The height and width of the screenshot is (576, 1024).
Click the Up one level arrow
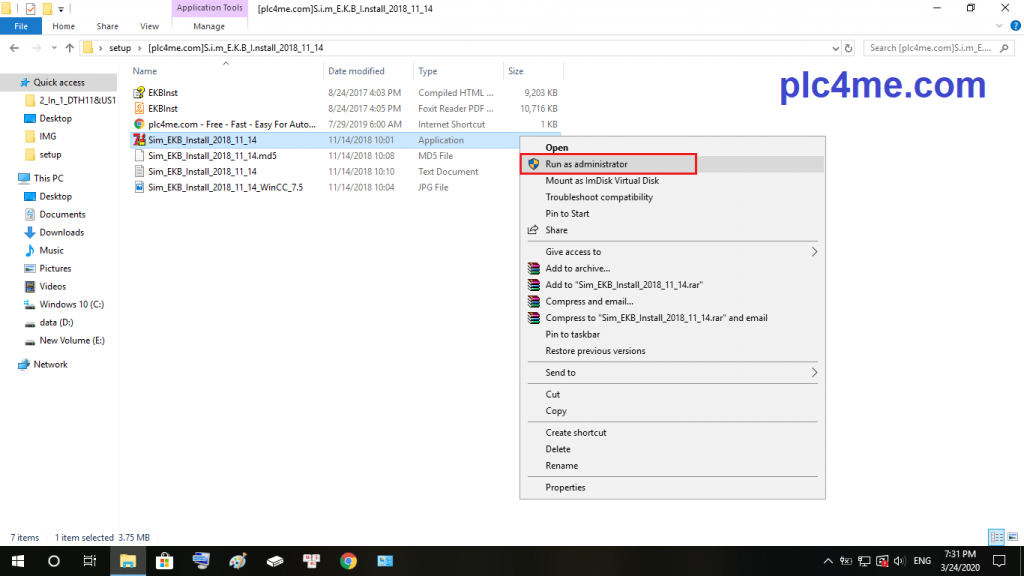(69, 48)
